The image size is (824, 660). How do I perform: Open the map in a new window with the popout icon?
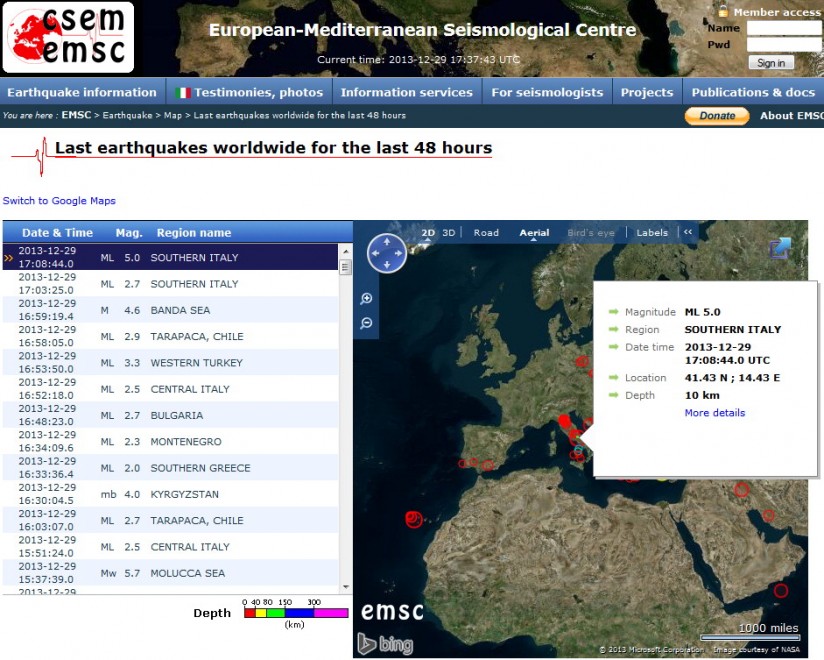pyautogui.click(x=780, y=248)
